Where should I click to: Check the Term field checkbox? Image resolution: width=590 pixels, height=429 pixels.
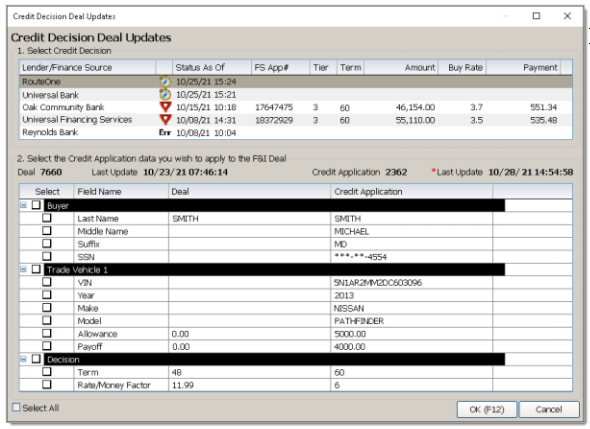tap(47, 372)
